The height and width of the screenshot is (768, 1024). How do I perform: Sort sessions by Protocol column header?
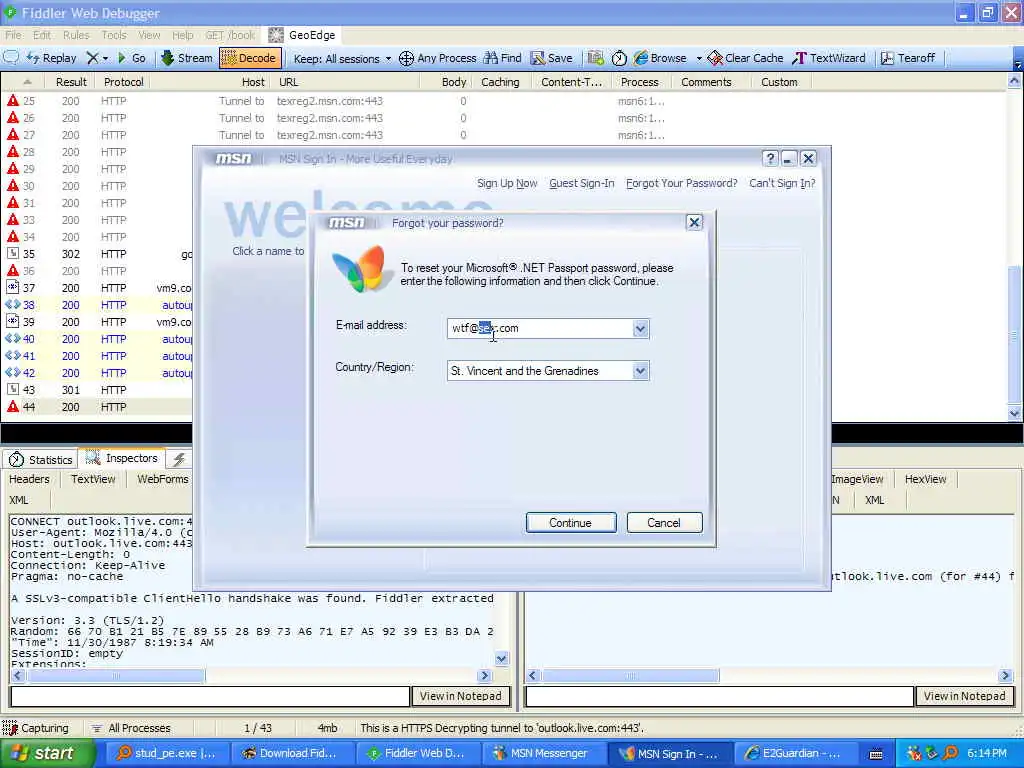tap(123, 82)
